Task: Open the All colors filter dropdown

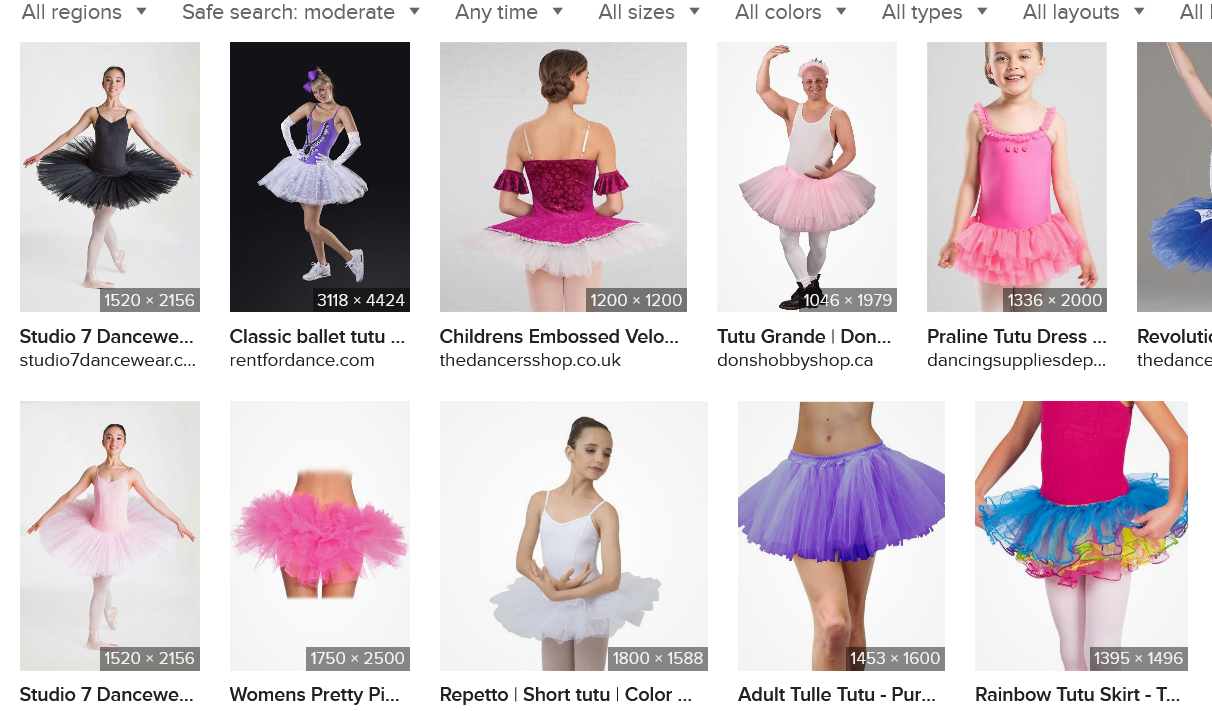Action: coord(790,12)
